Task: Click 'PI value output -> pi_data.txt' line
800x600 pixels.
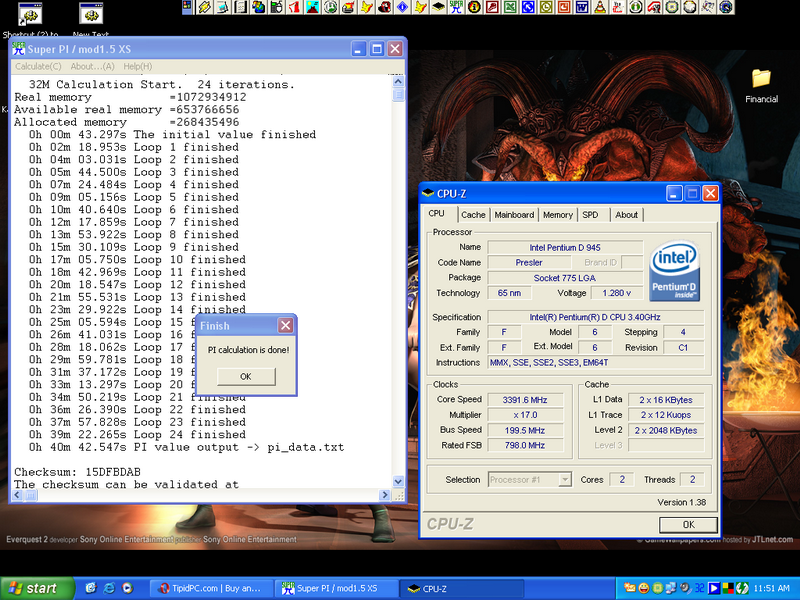Action: click(186, 447)
